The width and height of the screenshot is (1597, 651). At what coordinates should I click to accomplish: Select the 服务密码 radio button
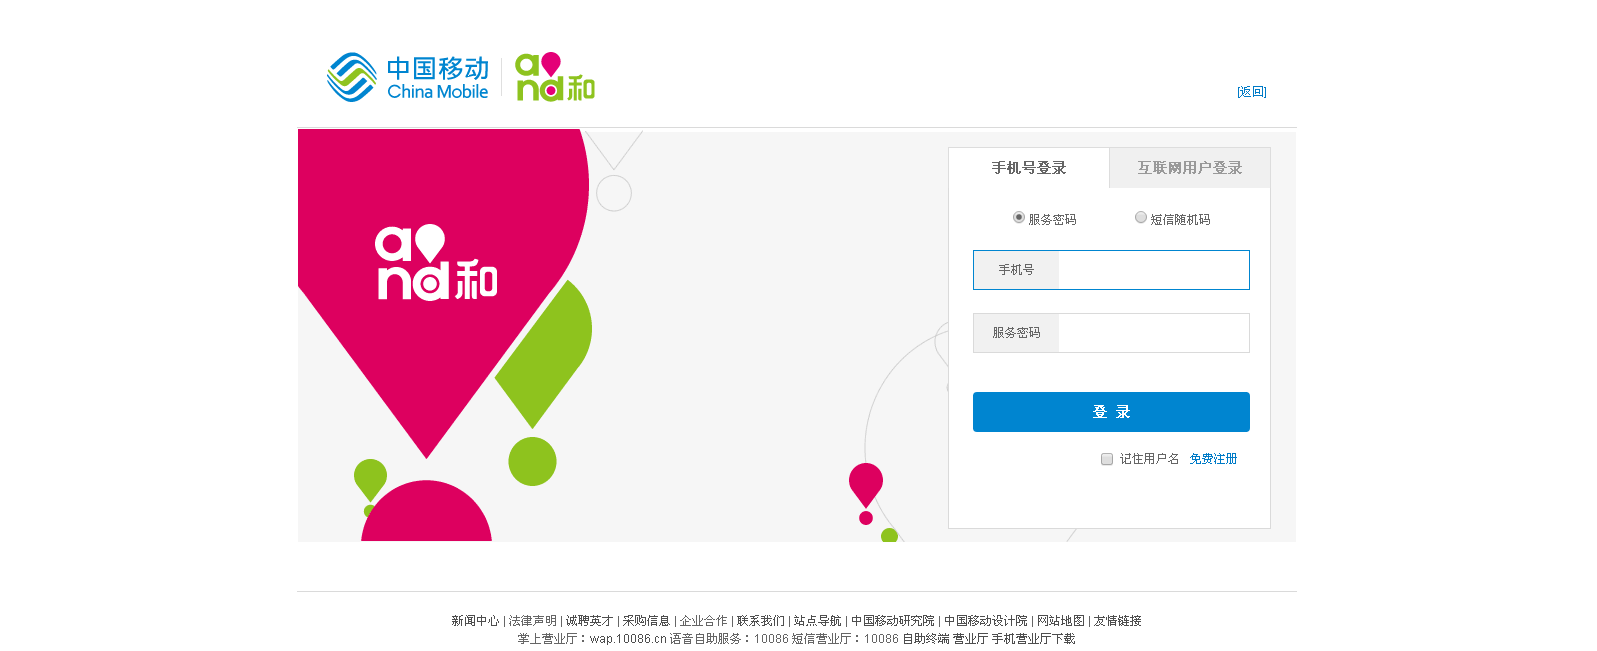tap(1019, 218)
